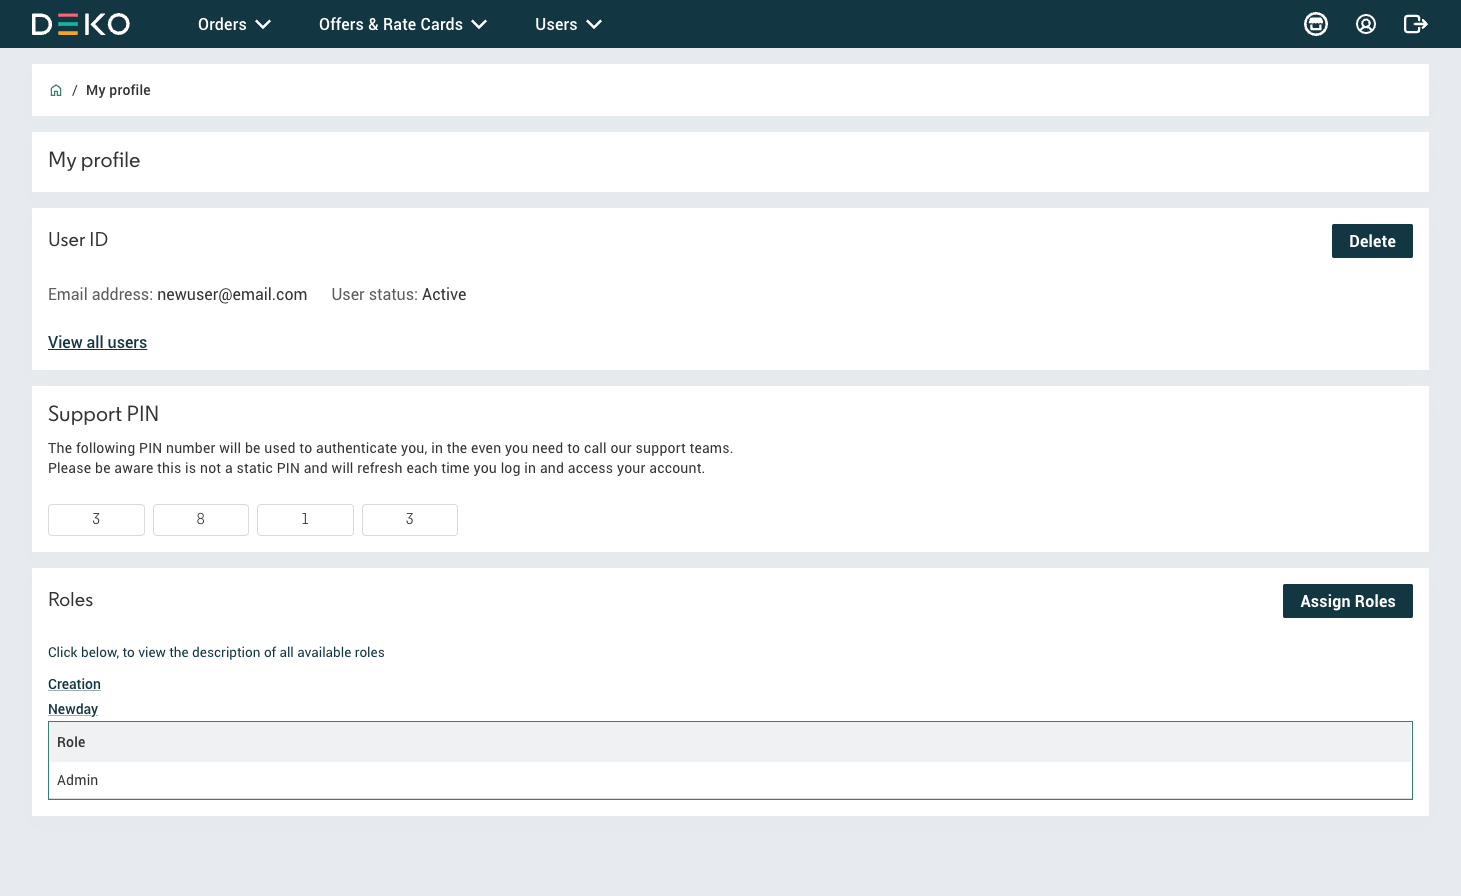Image resolution: width=1461 pixels, height=896 pixels.
Task: Click the DEKO logo
Action: [x=81, y=24]
